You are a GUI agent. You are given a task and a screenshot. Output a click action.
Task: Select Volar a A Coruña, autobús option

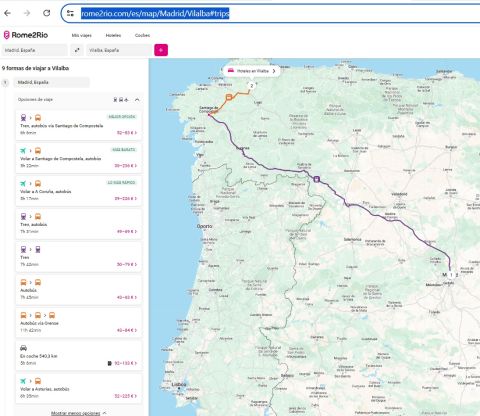point(79,190)
